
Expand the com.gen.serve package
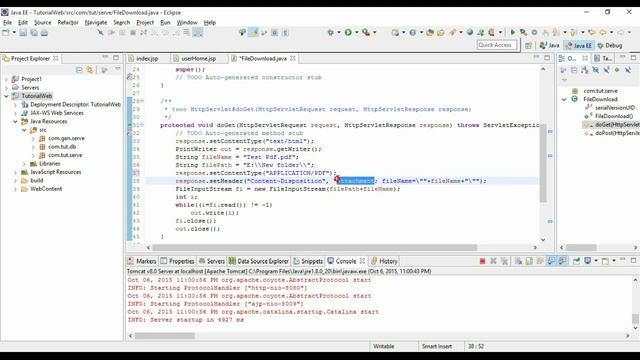click(33, 138)
